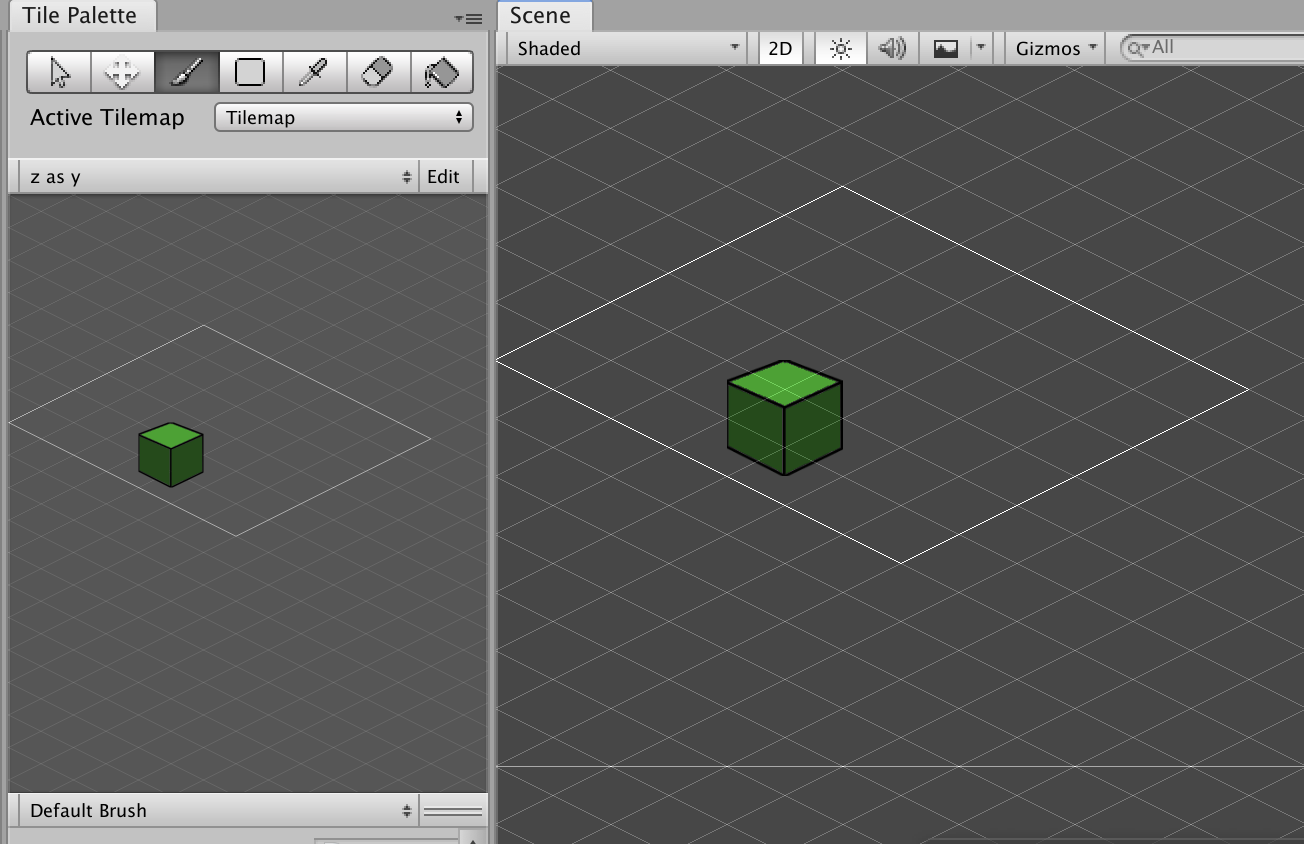Select the arrow Select tool
Image resolution: width=1304 pixels, height=844 pixels.
(58, 72)
